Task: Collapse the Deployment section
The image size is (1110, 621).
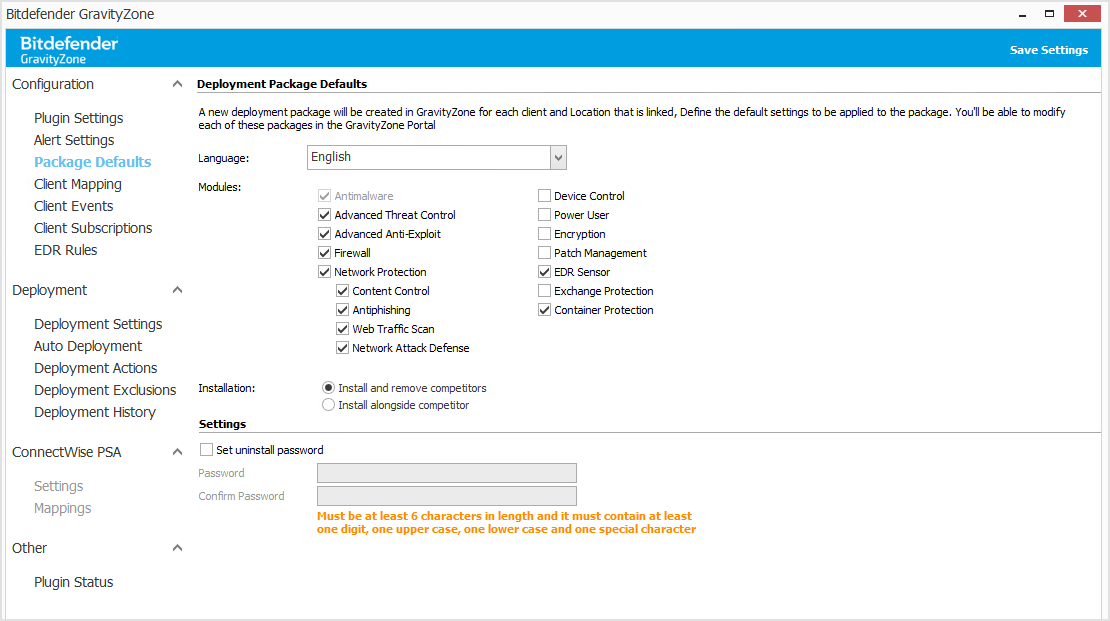Action: [177, 289]
